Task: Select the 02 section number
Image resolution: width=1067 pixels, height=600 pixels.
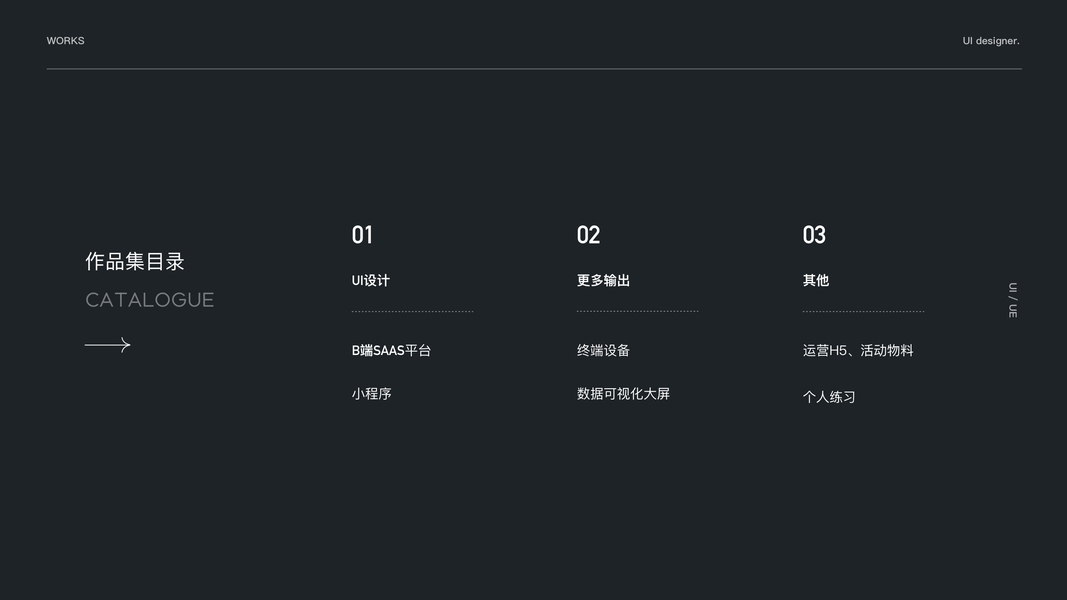Action: click(x=588, y=235)
